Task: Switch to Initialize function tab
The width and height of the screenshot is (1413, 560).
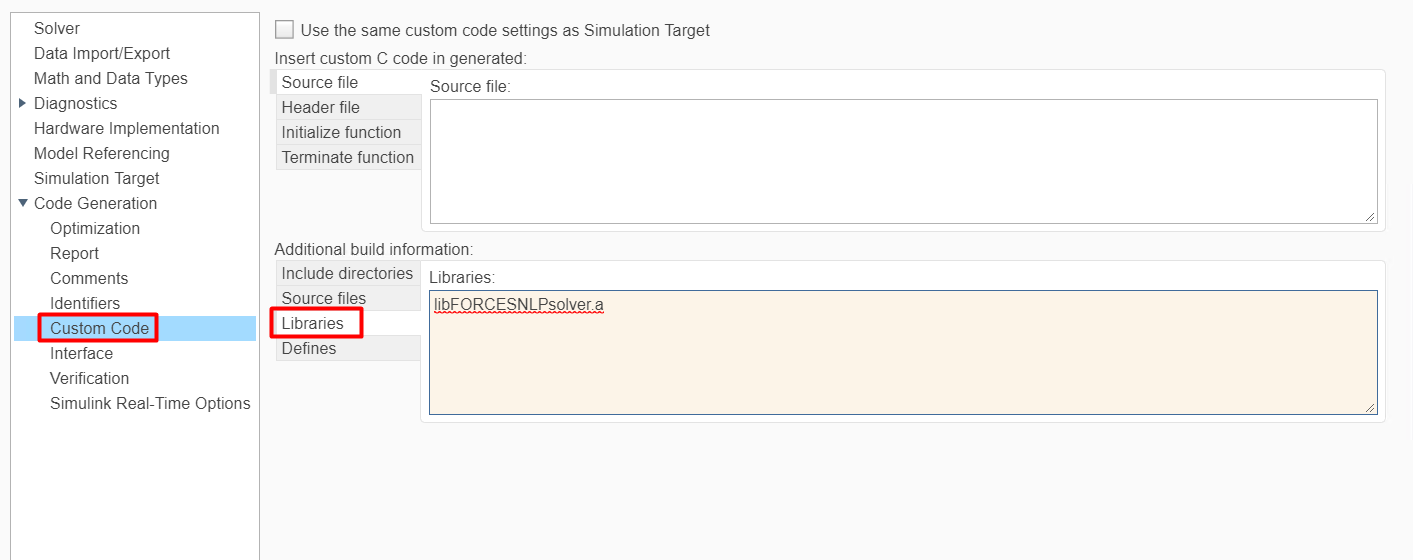Action: point(341,132)
